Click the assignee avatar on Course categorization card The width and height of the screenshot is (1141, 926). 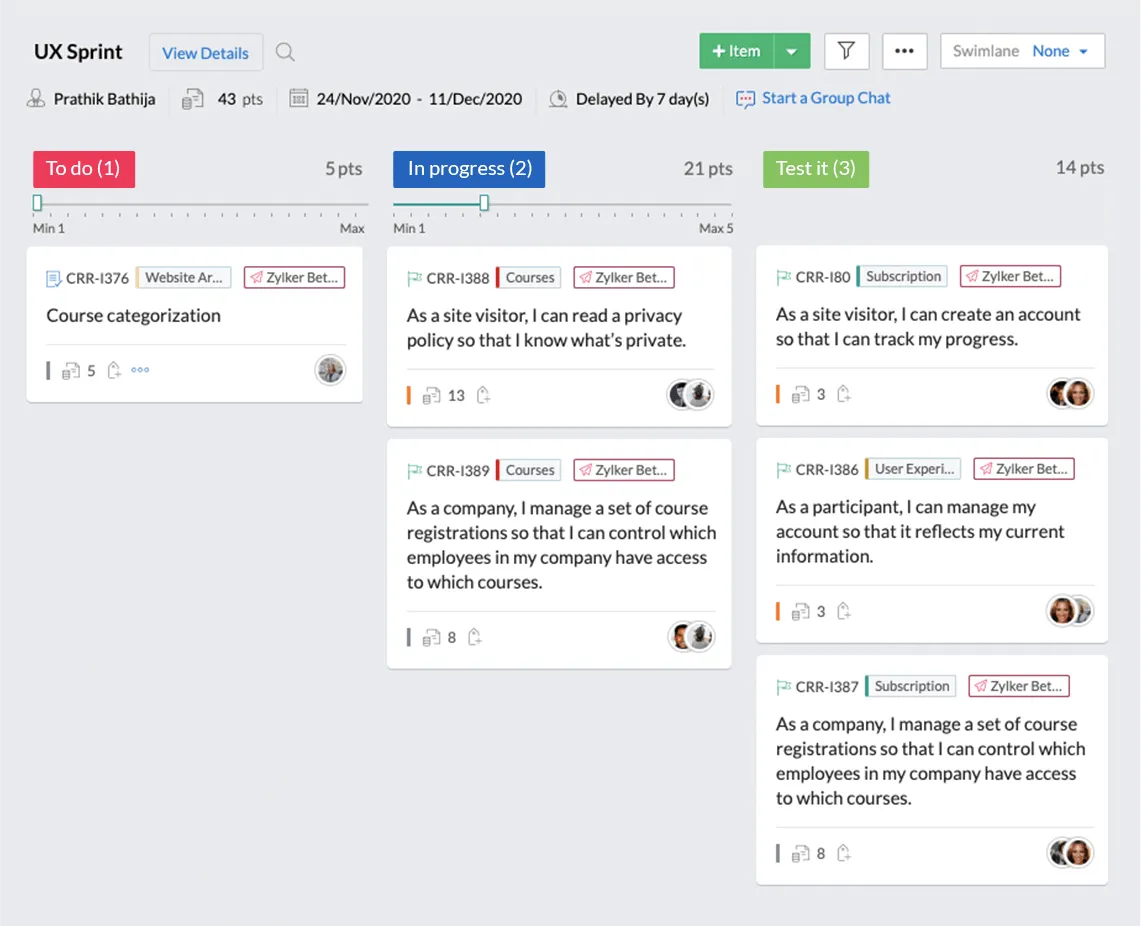pos(330,370)
